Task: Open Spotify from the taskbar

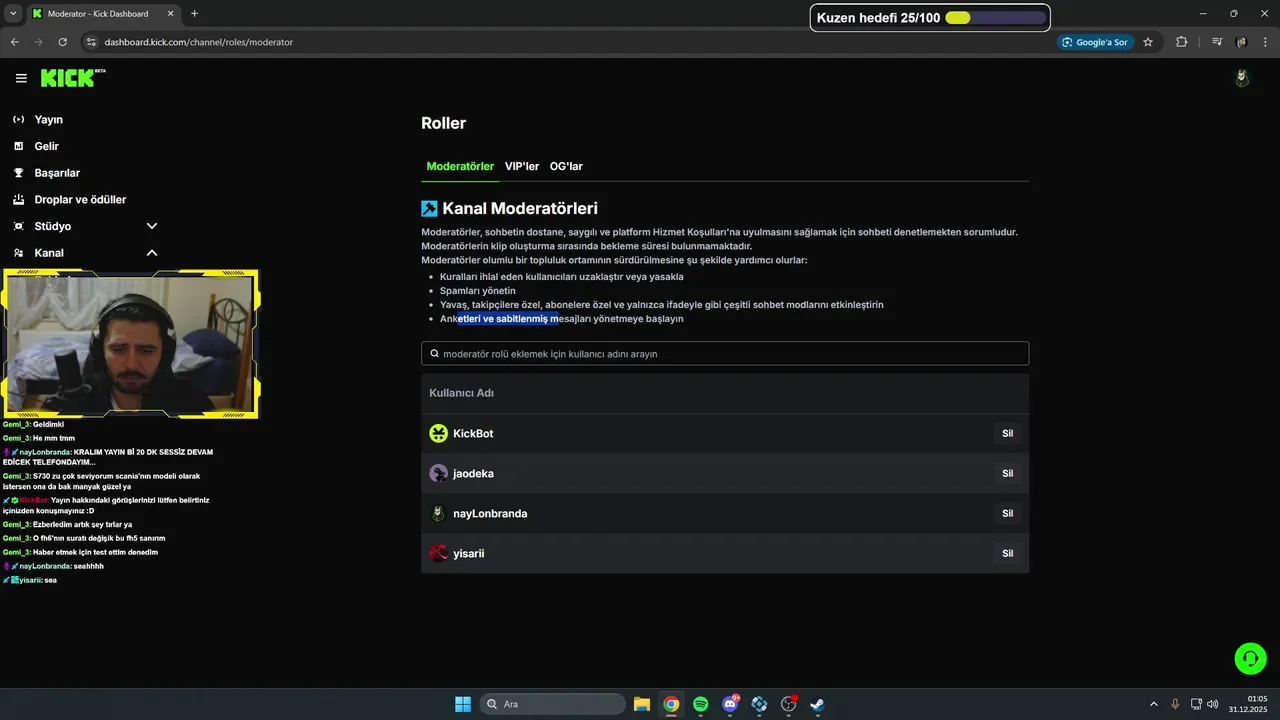Action: tap(700, 704)
